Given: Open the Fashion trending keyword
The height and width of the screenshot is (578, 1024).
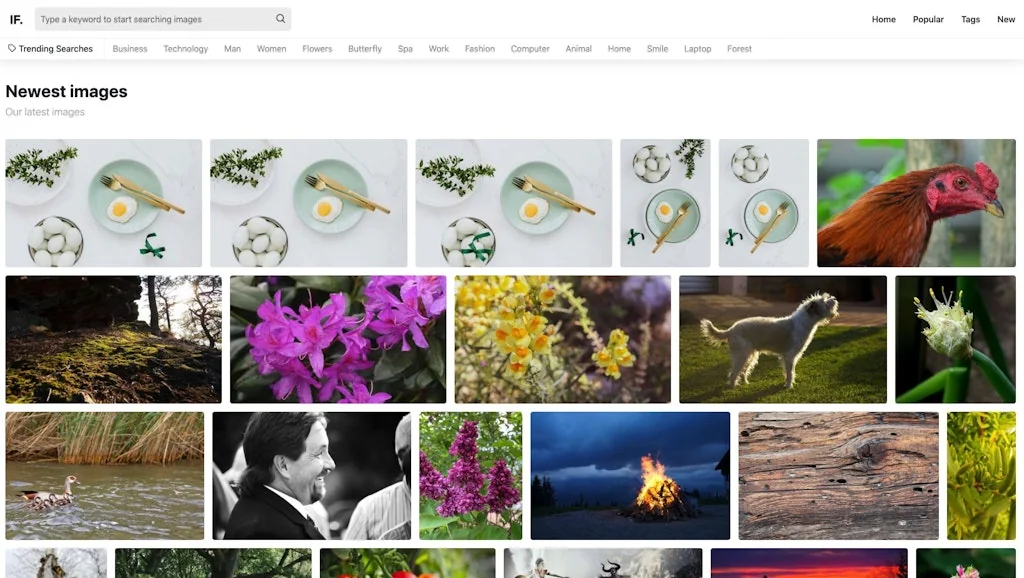Looking at the screenshot, I should pyautogui.click(x=479, y=48).
